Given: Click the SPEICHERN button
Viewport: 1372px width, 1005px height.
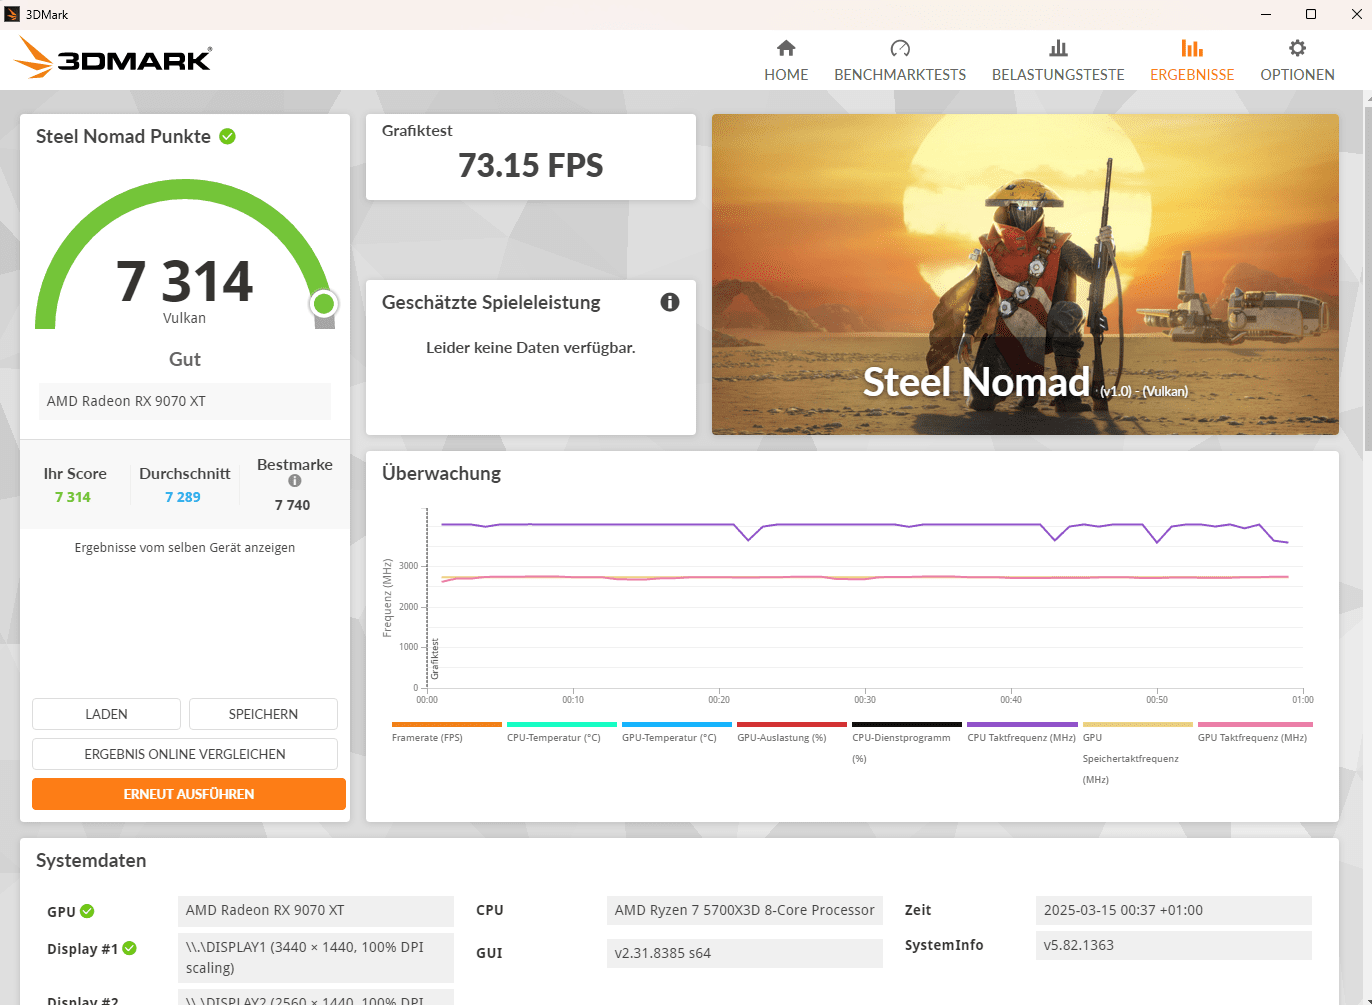Looking at the screenshot, I should (x=263, y=714).
